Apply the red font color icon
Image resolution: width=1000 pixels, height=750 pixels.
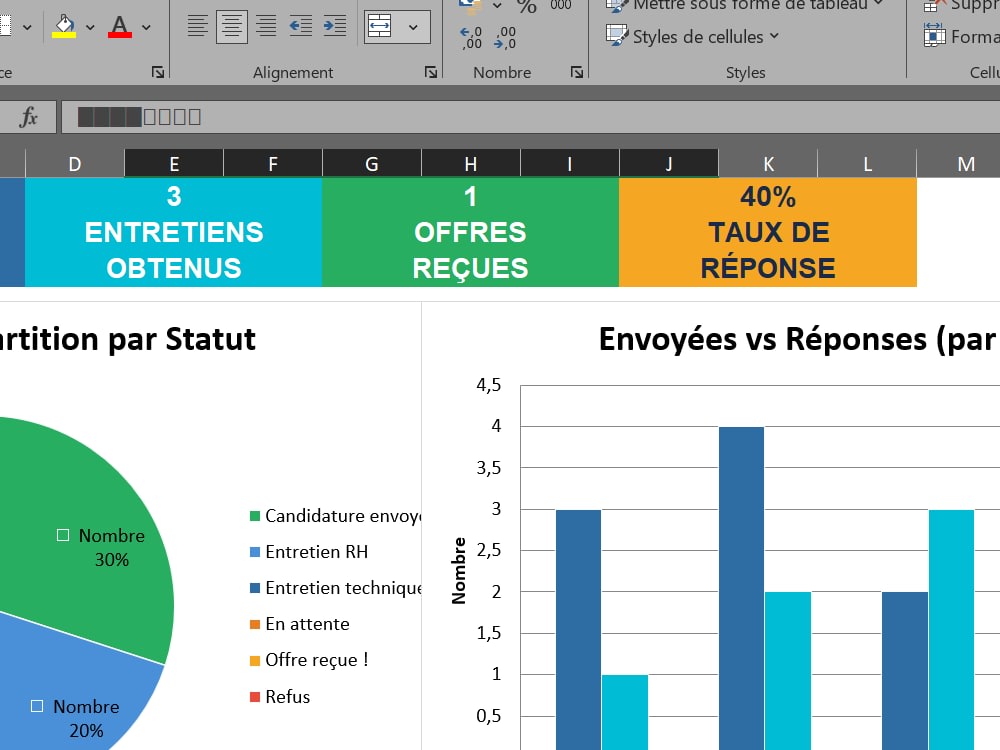click(120, 27)
